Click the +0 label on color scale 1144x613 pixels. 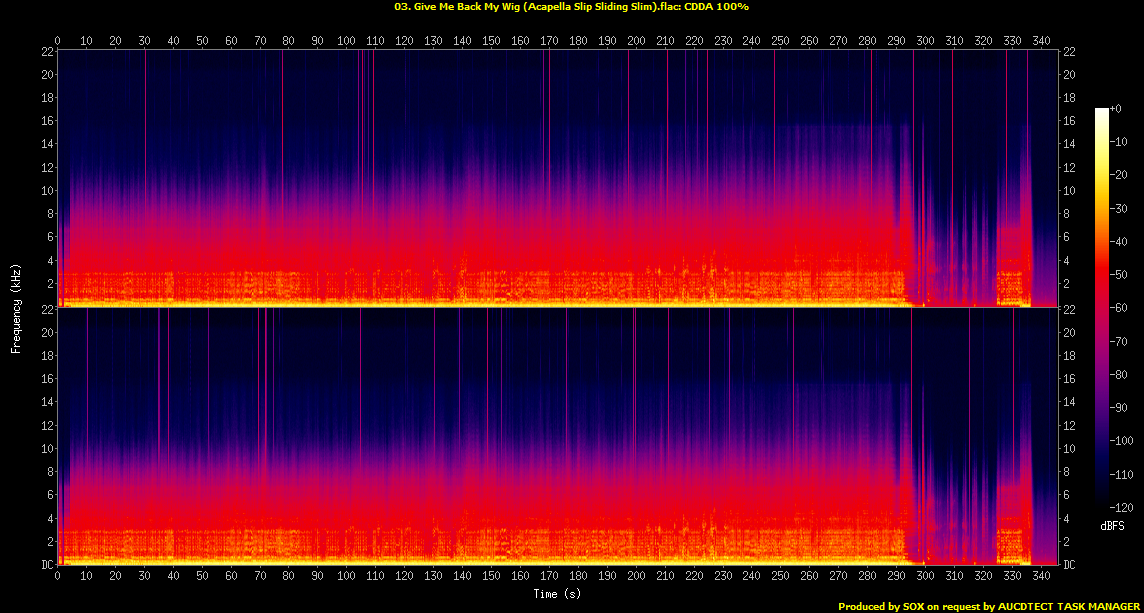tap(1115, 108)
